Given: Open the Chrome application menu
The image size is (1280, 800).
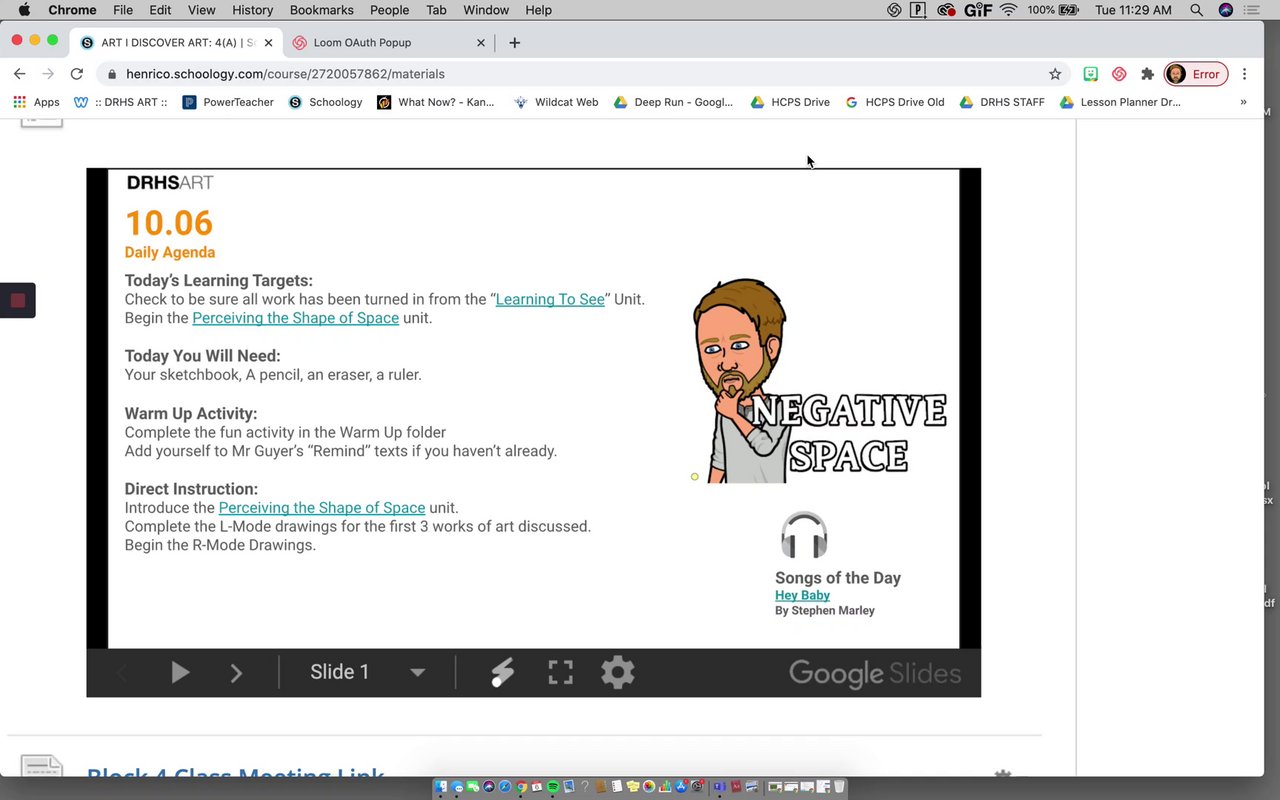Looking at the screenshot, I should tap(72, 10).
